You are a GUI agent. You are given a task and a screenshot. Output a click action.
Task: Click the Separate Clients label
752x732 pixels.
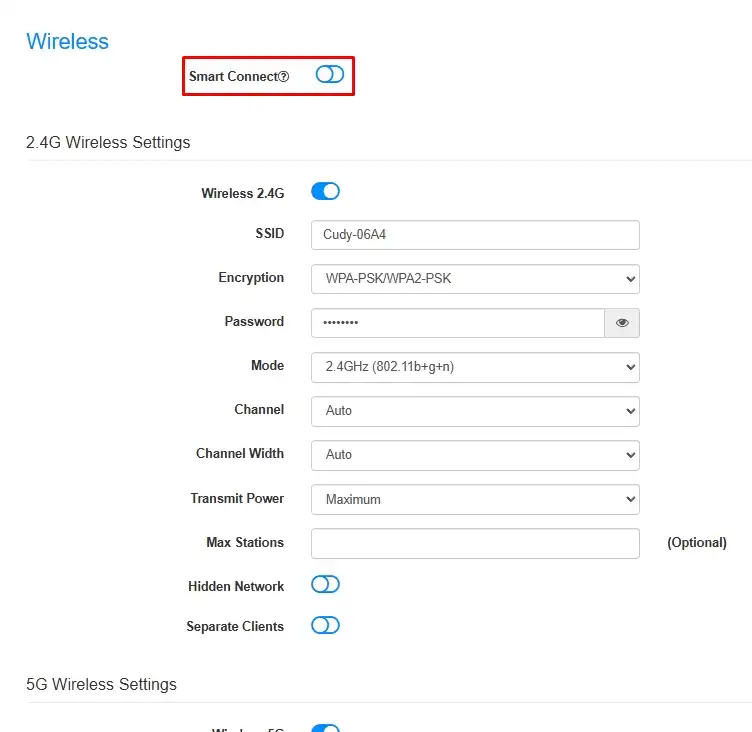click(x=235, y=626)
